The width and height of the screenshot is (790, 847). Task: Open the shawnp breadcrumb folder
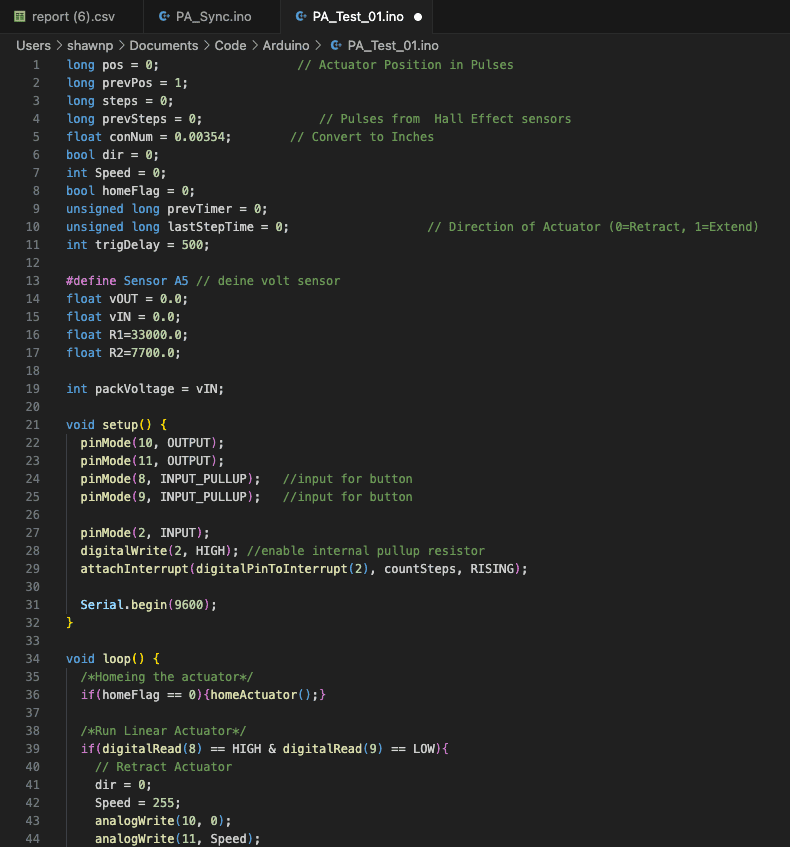[90, 46]
